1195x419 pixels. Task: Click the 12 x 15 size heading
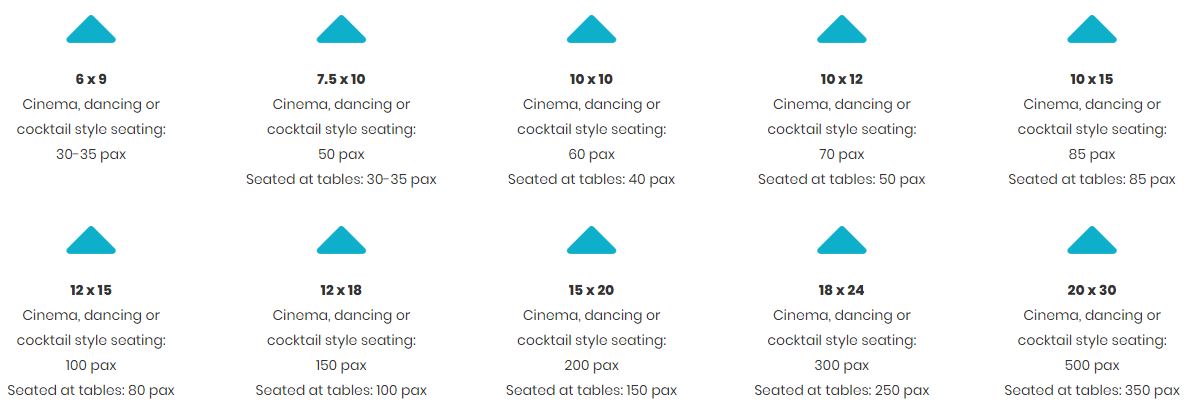coord(91,290)
